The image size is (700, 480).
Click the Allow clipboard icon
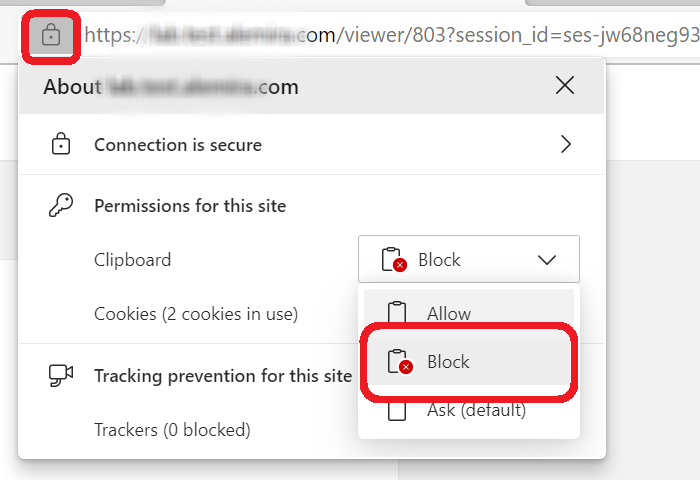pyautogui.click(x=399, y=313)
